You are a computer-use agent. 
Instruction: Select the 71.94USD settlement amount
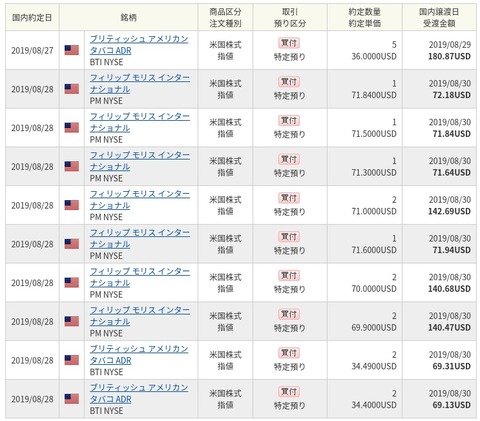(x=452, y=250)
